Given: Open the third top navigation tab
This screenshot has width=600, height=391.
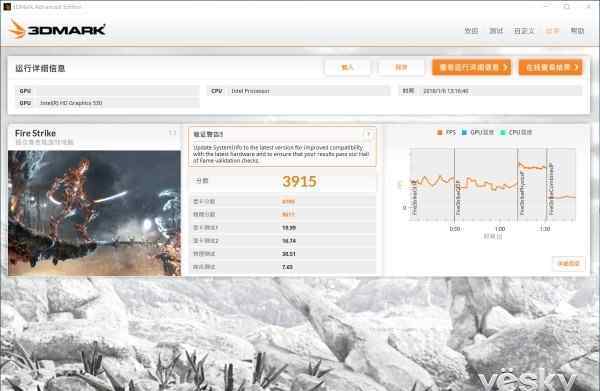Looking at the screenshot, I should 524,31.
